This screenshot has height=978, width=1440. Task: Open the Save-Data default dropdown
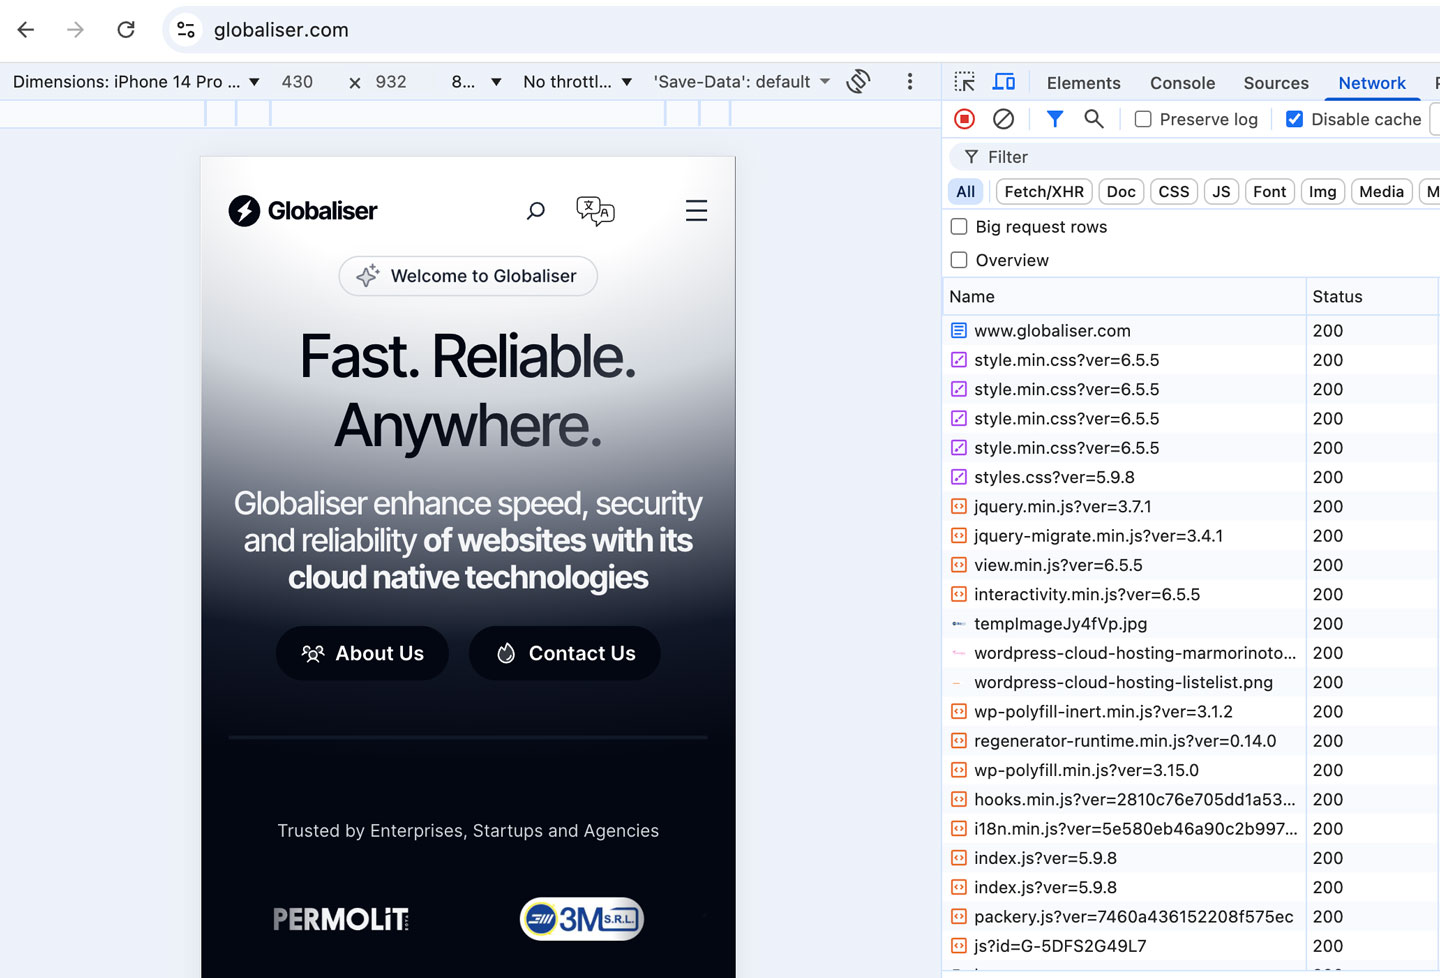(741, 82)
